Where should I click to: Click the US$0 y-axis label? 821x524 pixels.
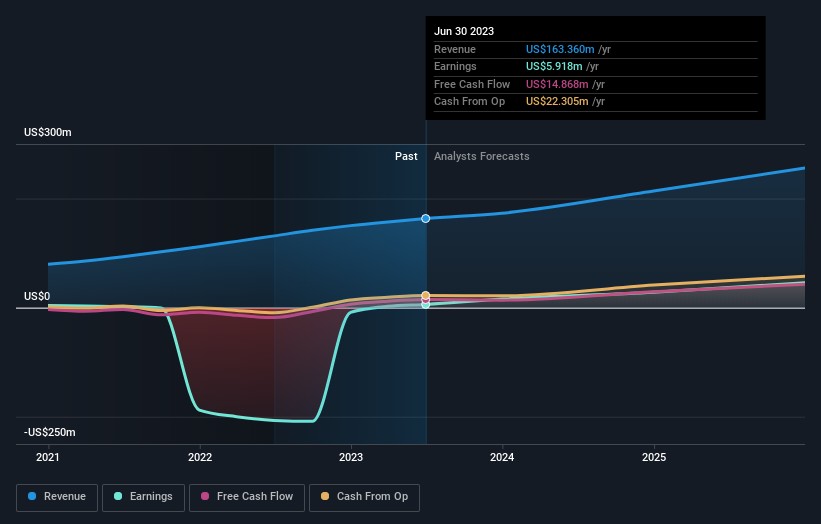(37, 296)
